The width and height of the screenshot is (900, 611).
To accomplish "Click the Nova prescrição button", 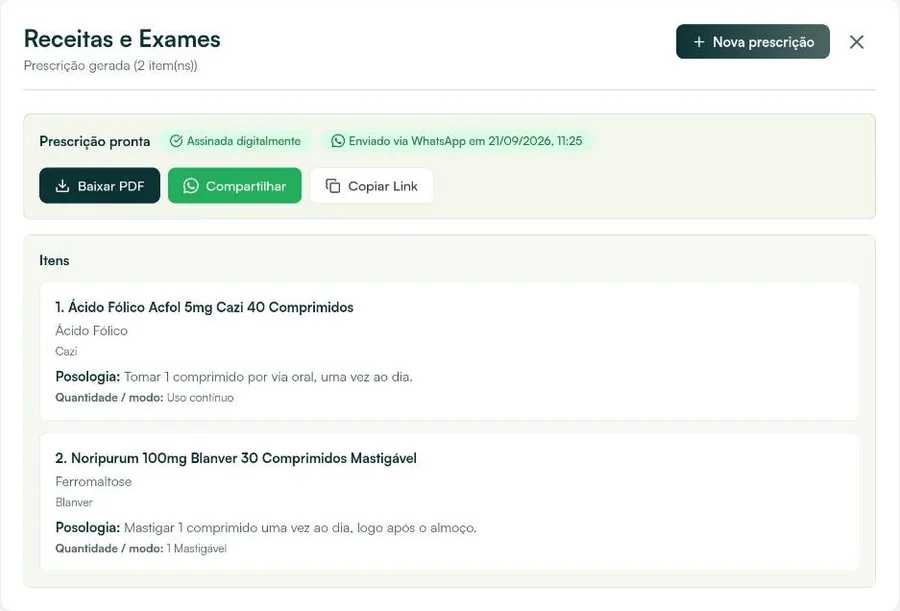I will tap(752, 41).
